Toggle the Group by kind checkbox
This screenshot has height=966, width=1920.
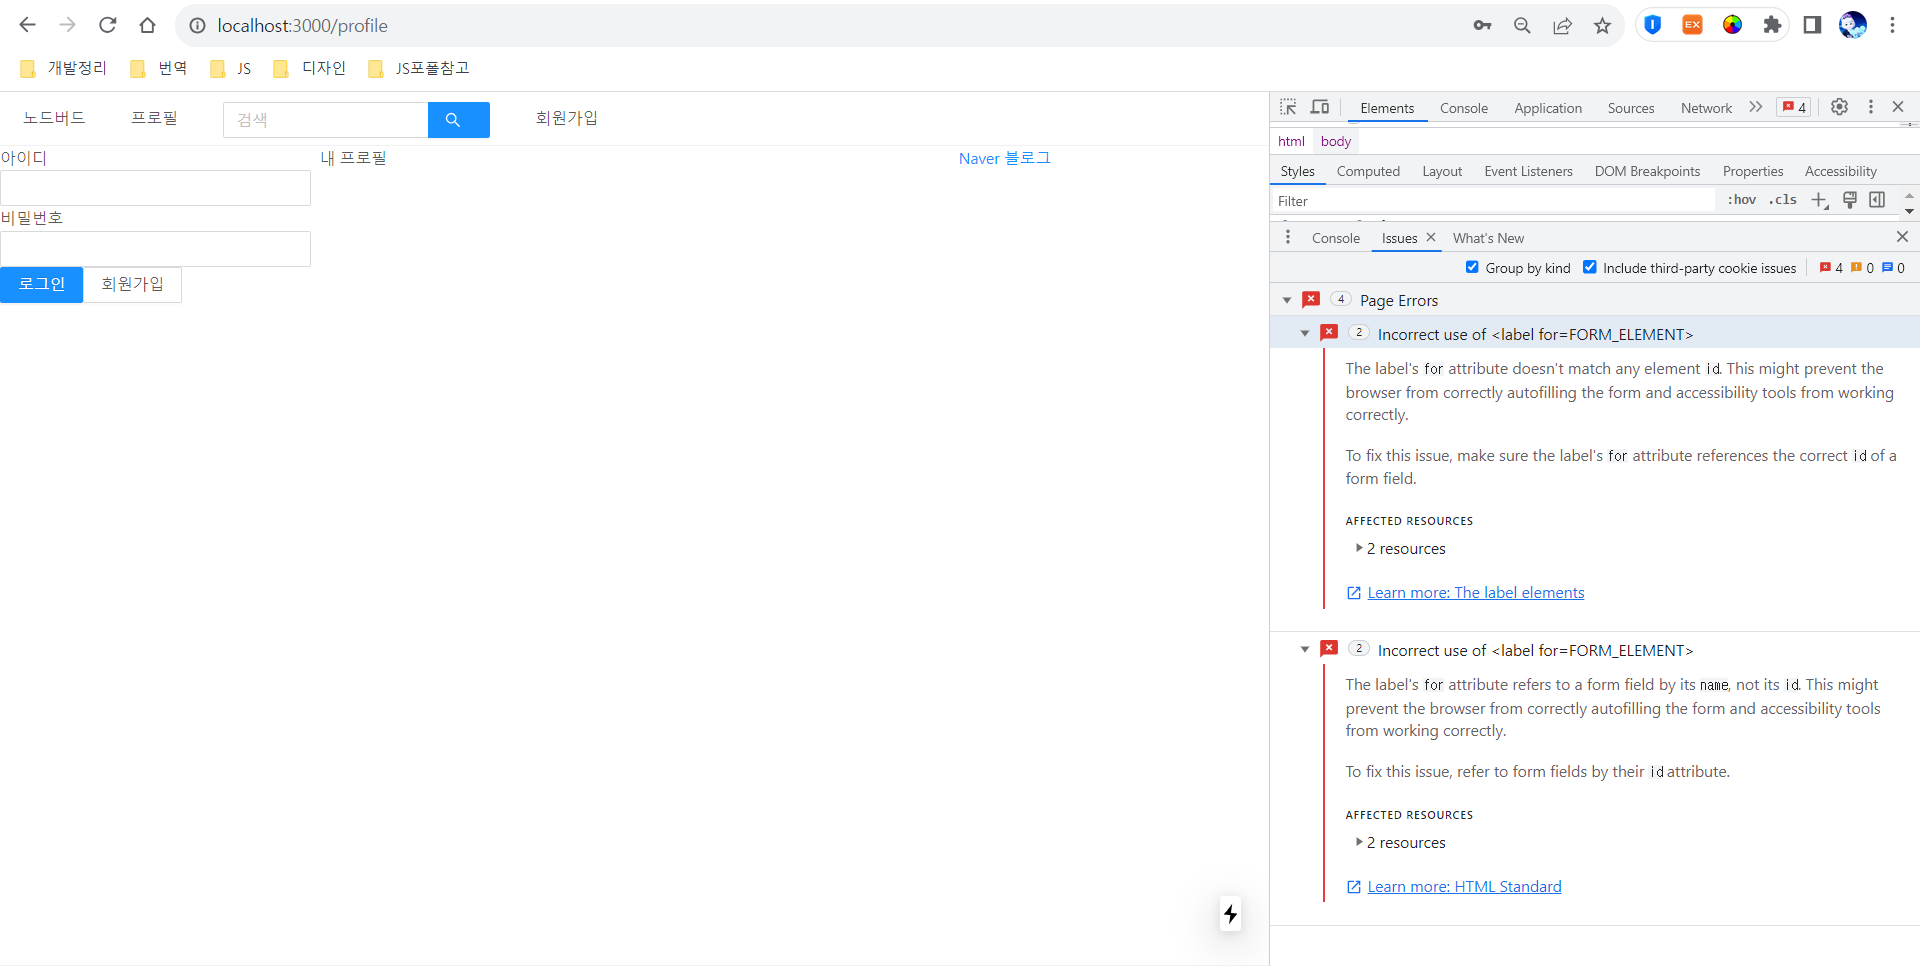pos(1472,267)
